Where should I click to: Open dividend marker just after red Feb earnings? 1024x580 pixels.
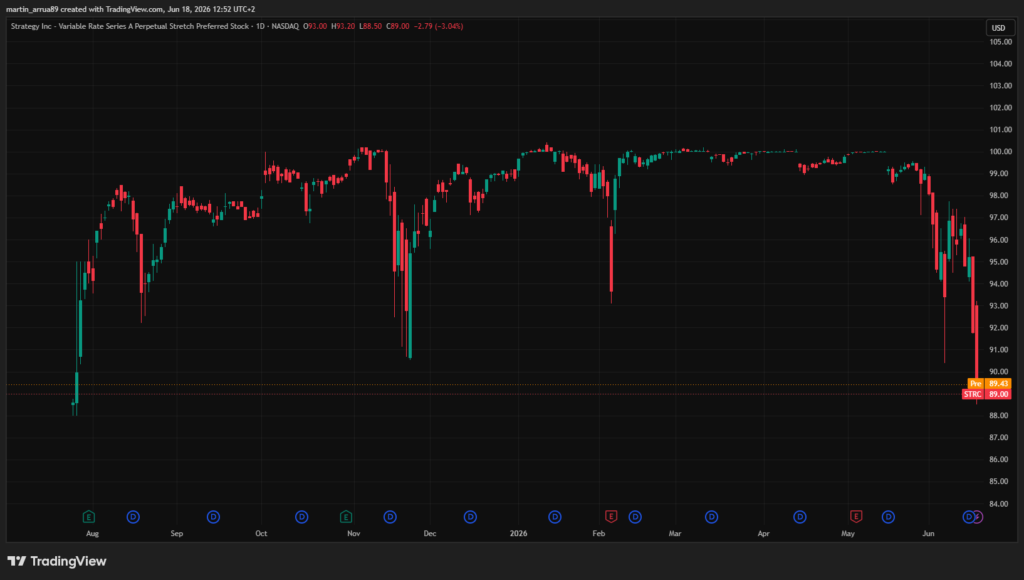[x=635, y=517]
